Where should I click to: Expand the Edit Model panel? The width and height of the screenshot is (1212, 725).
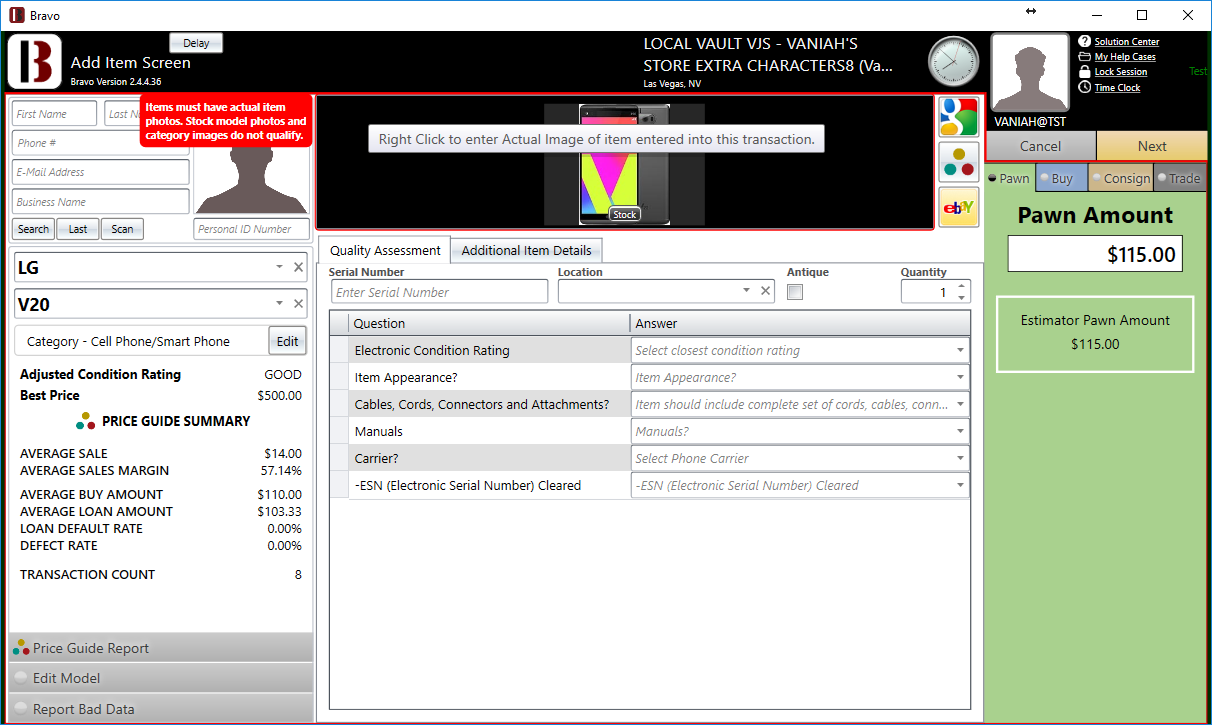click(160, 678)
